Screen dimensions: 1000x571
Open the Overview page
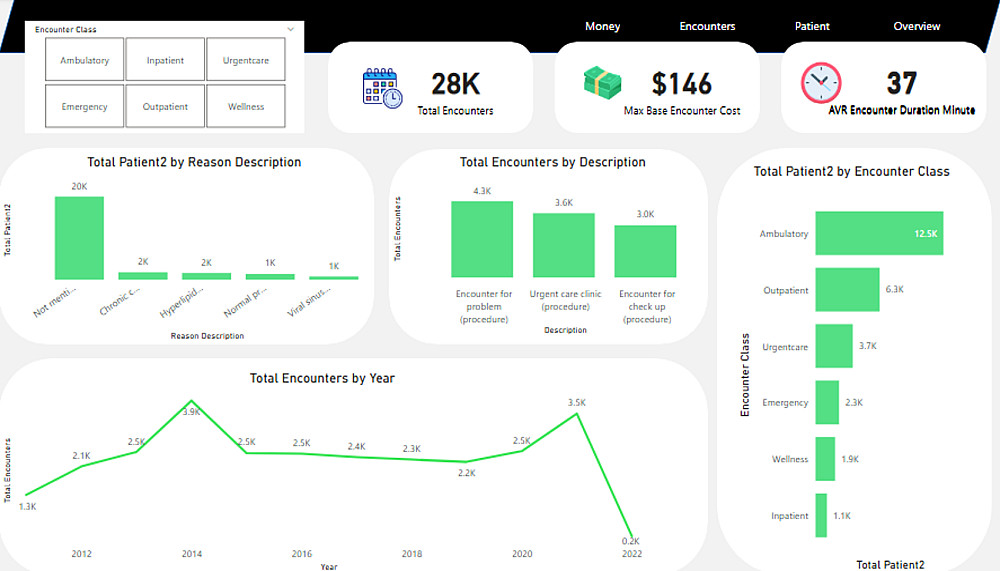point(916,26)
